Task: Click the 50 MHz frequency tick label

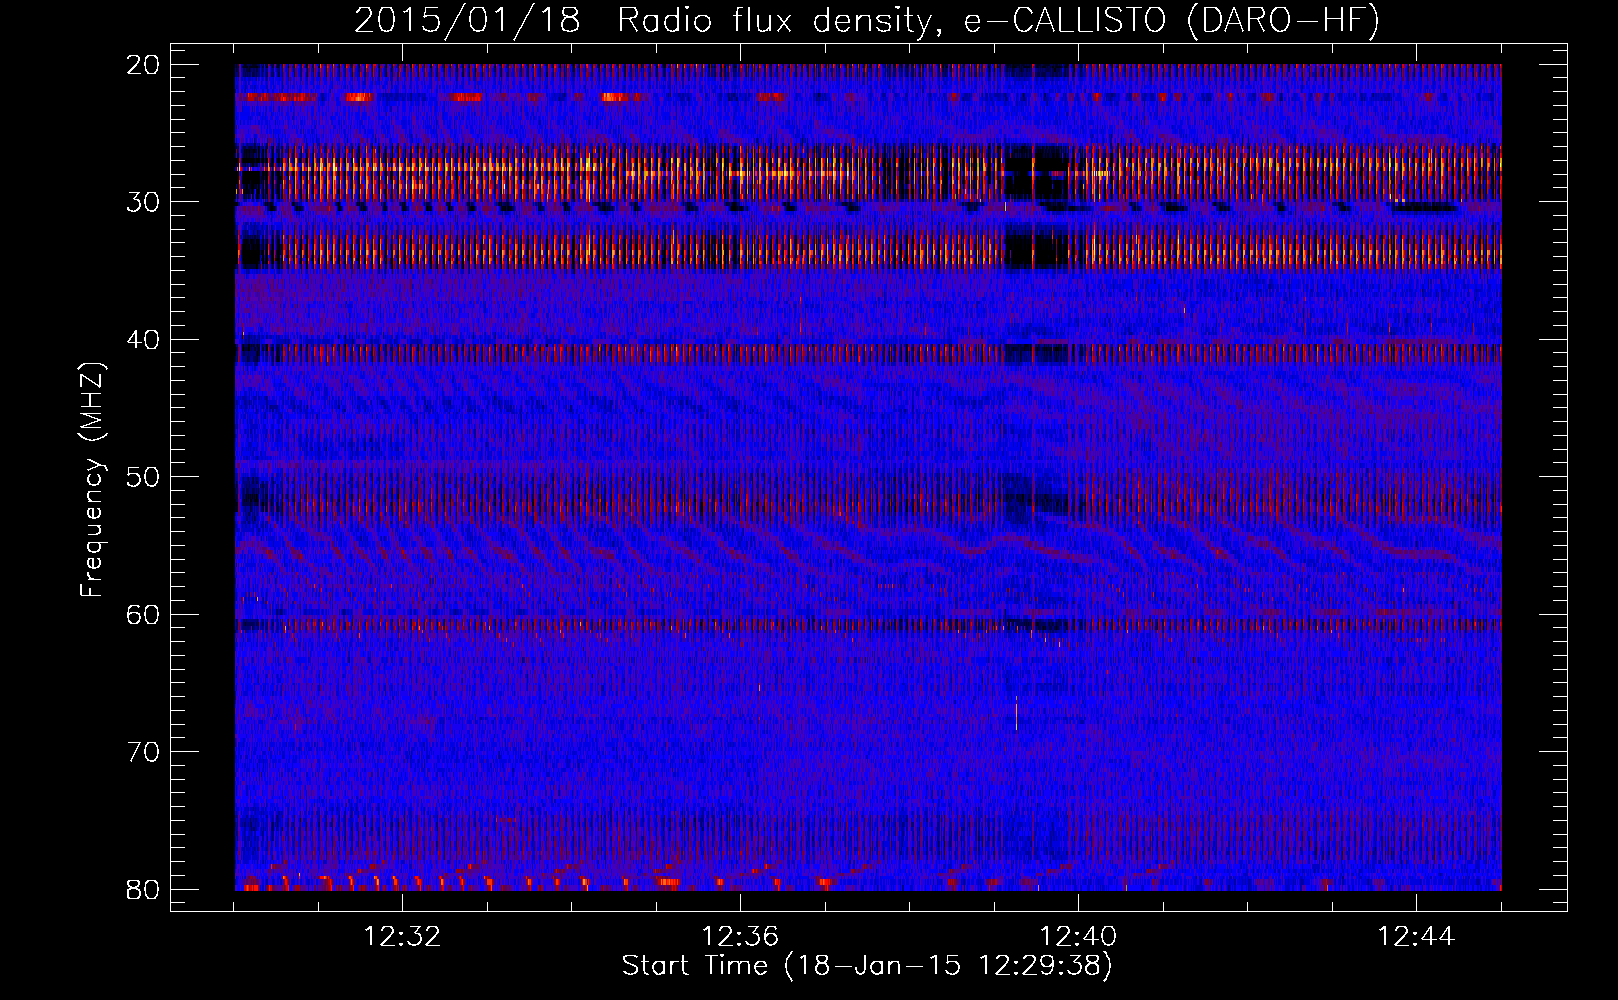Action: coord(143,477)
